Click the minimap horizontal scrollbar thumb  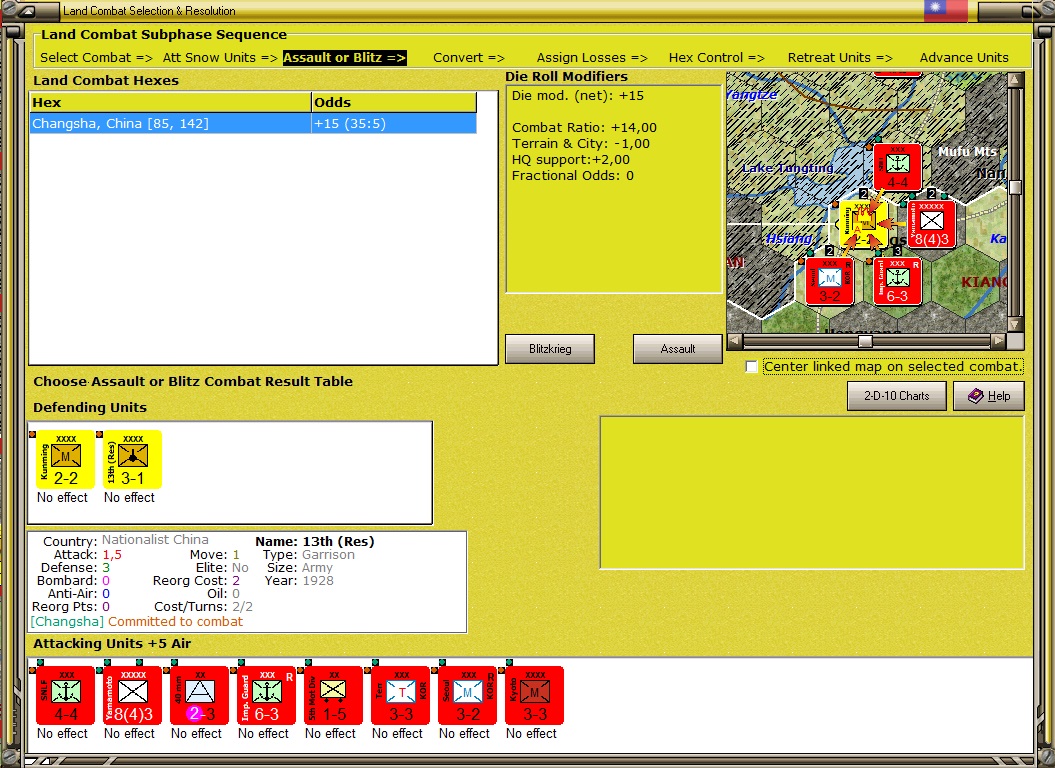[865, 341]
